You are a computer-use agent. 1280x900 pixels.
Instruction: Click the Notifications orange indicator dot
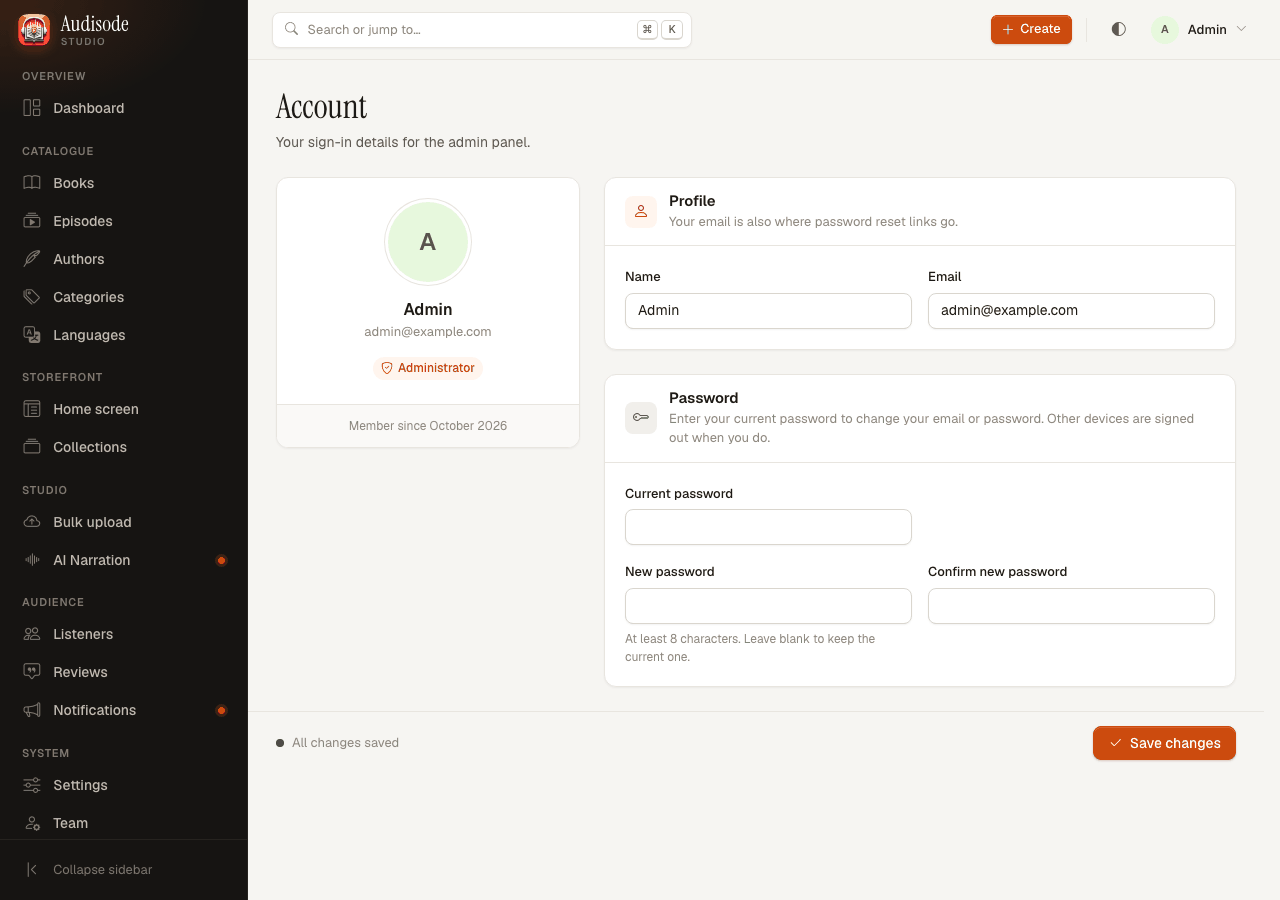(x=222, y=710)
